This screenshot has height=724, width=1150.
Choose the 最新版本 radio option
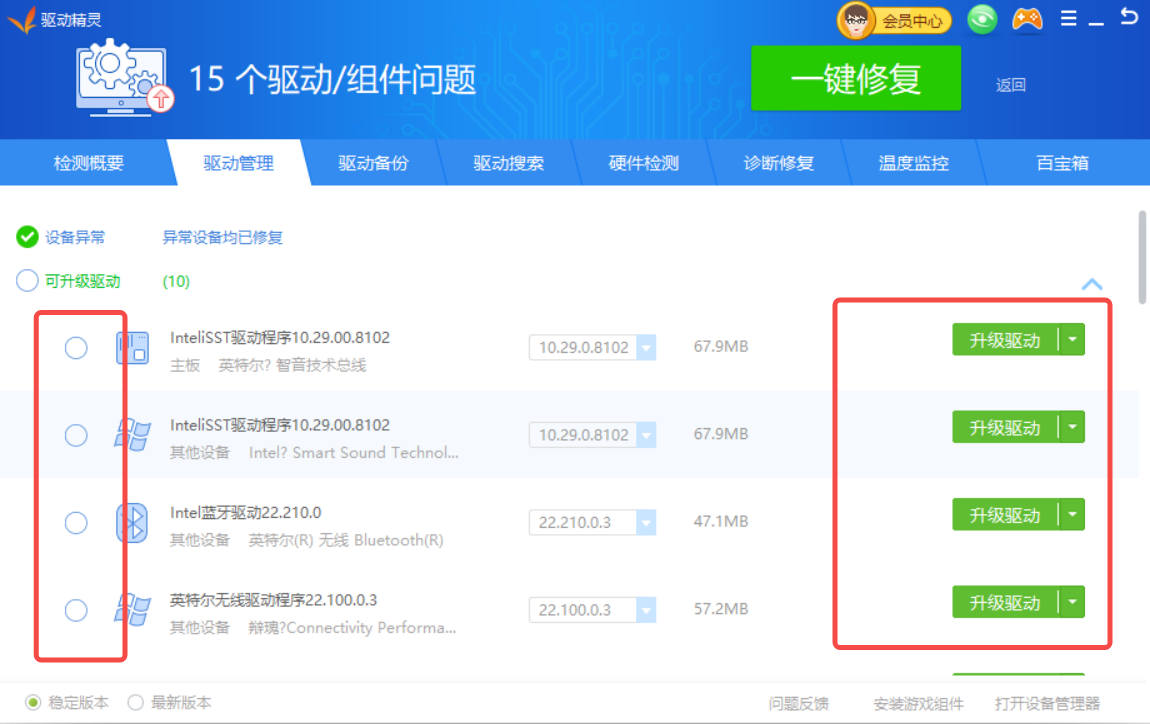[136, 703]
